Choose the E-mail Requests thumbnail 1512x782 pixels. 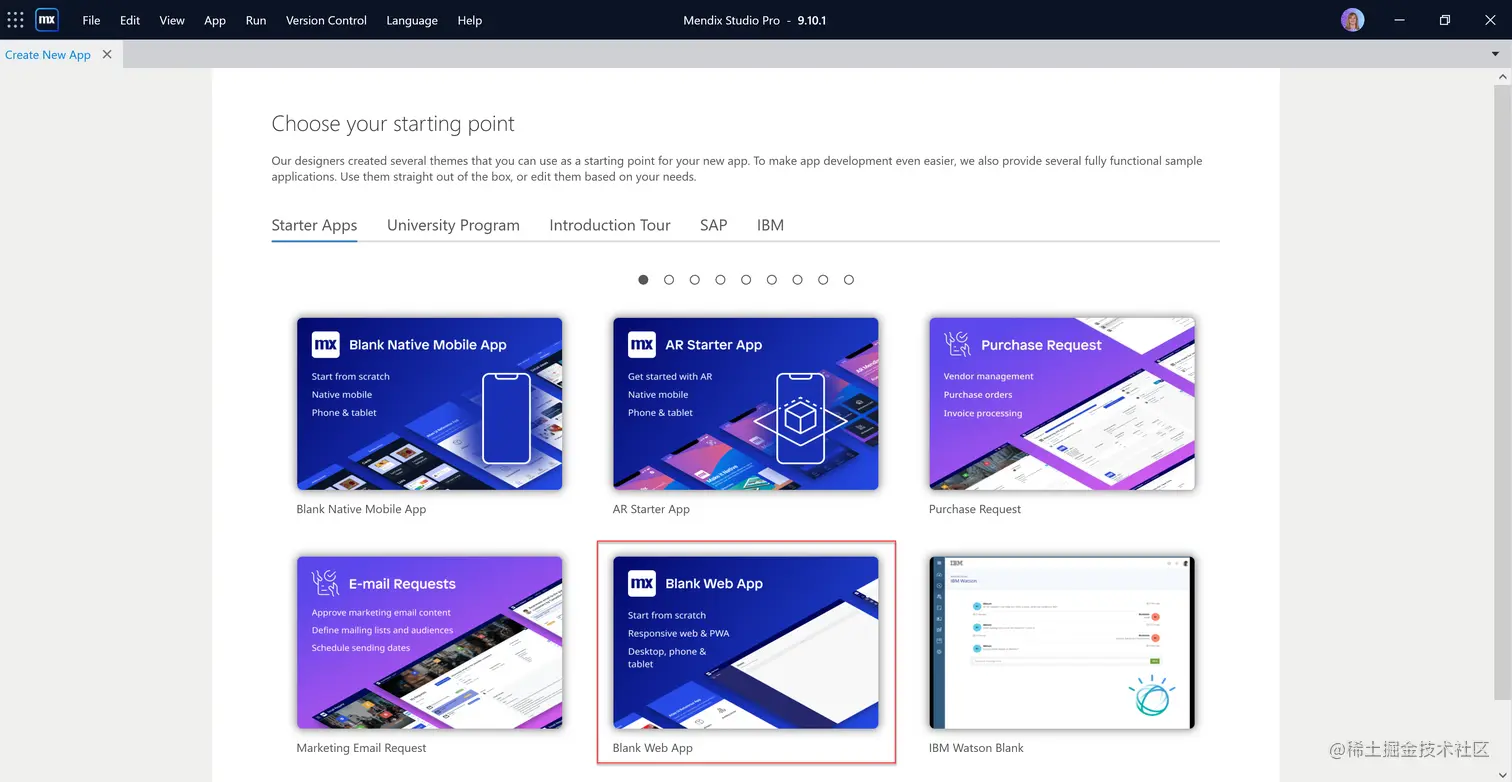point(429,643)
